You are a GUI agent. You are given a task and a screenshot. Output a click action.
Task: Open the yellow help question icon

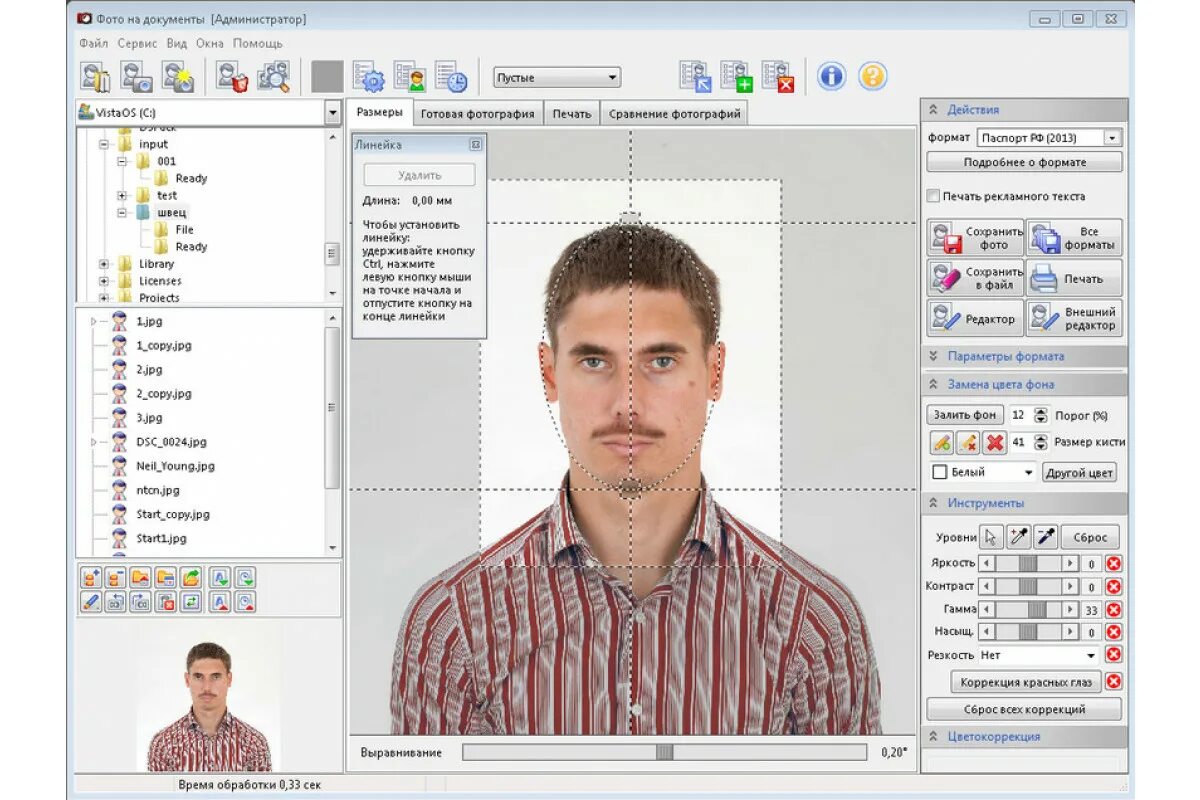point(873,77)
